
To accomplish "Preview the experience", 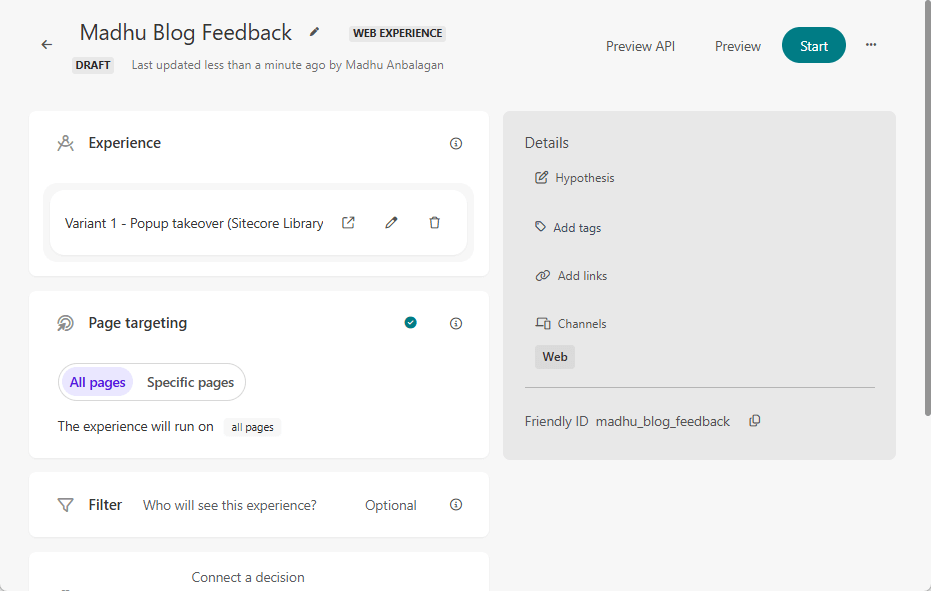I will pos(737,46).
